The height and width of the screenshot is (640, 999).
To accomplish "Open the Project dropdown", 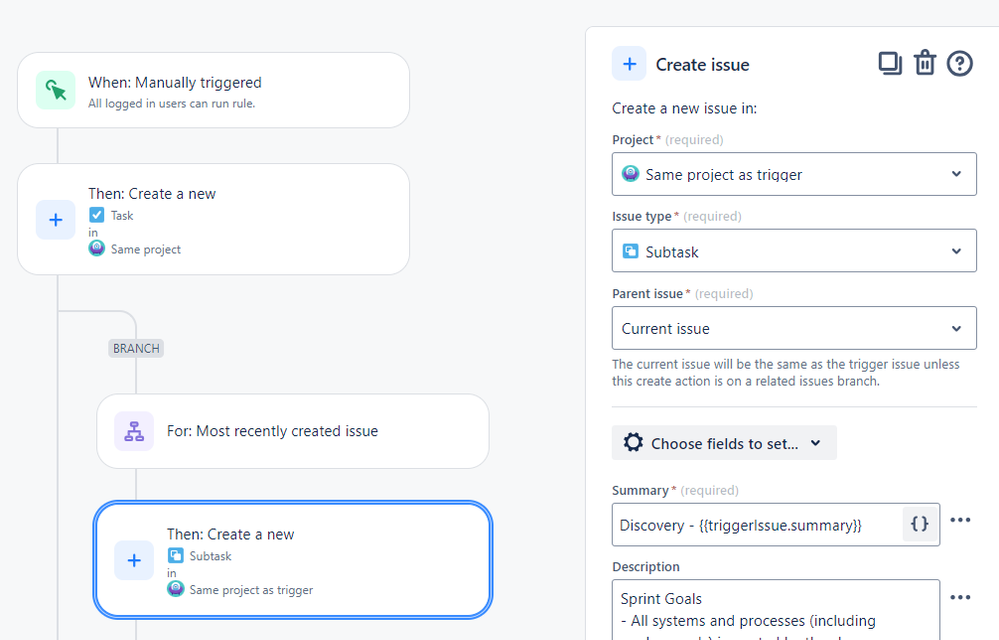I will click(794, 174).
